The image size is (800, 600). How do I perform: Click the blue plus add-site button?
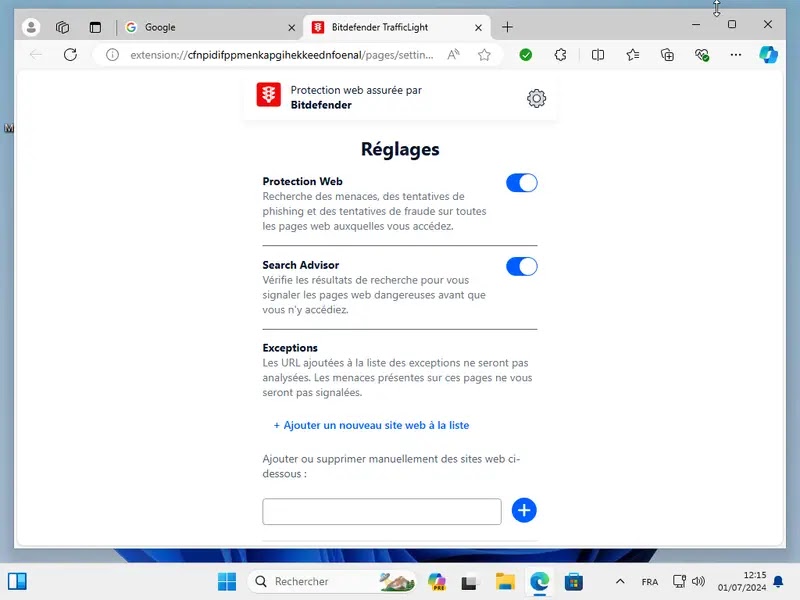click(x=524, y=510)
